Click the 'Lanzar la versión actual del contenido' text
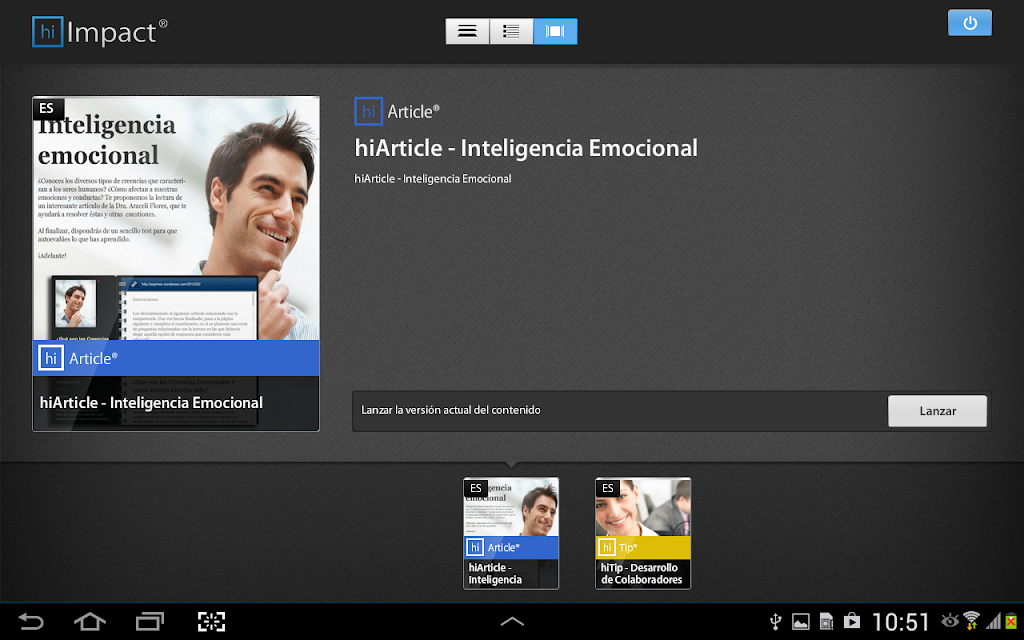This screenshot has height=640, width=1024. (451, 410)
